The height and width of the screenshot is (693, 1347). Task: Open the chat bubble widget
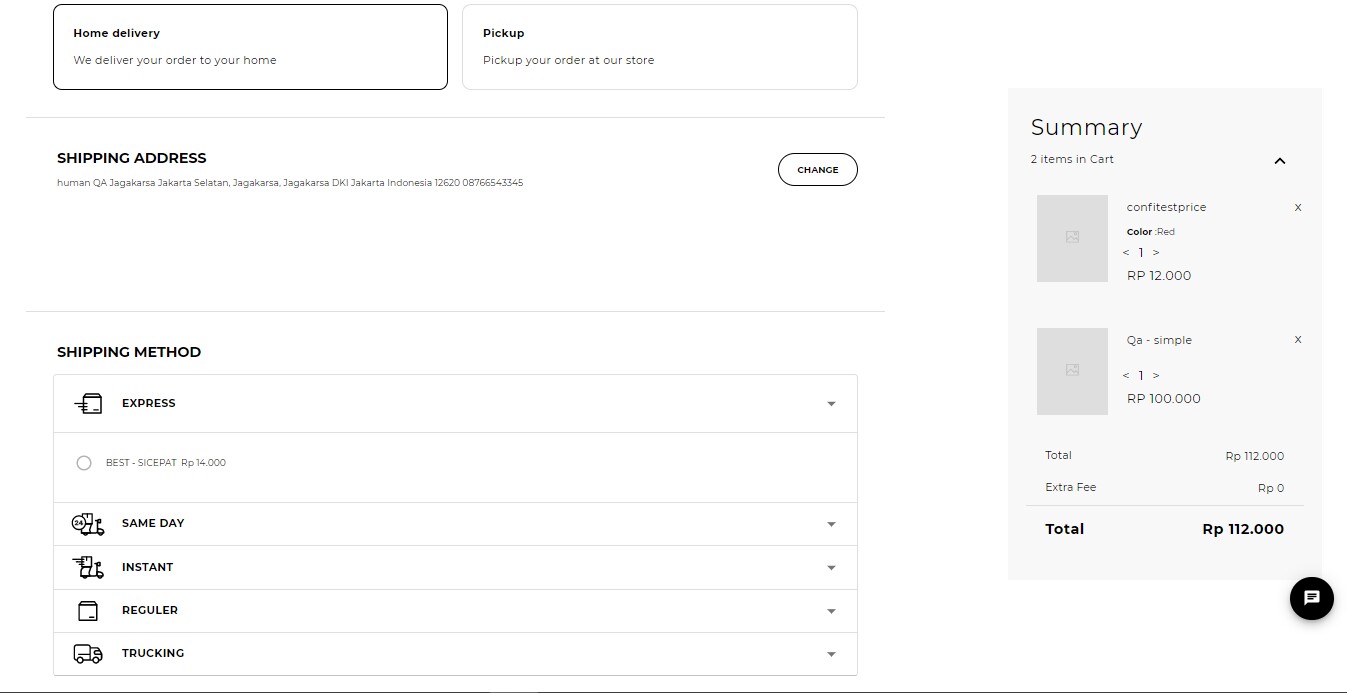[1311, 598]
